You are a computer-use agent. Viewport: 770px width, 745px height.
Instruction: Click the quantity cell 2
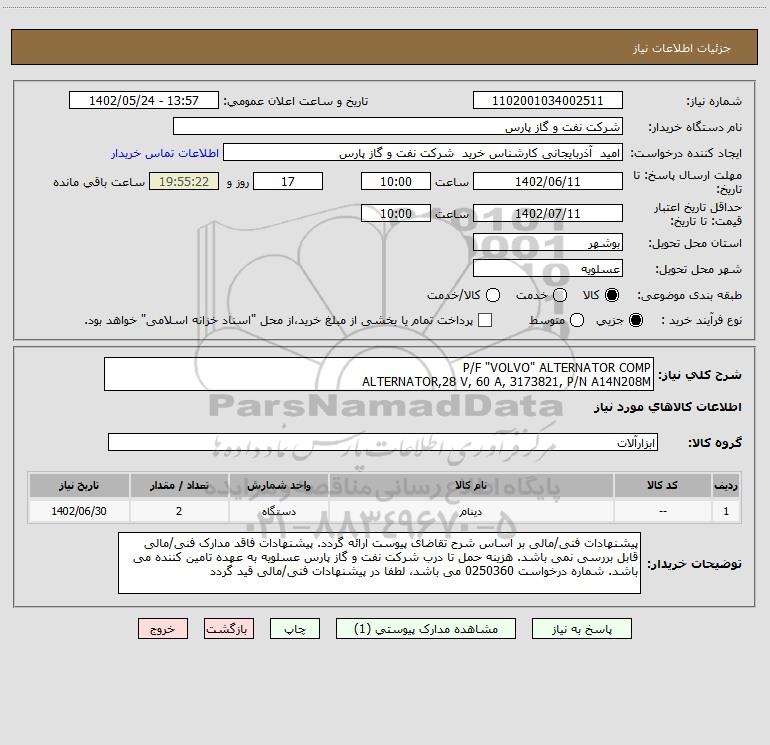pyautogui.click(x=179, y=511)
